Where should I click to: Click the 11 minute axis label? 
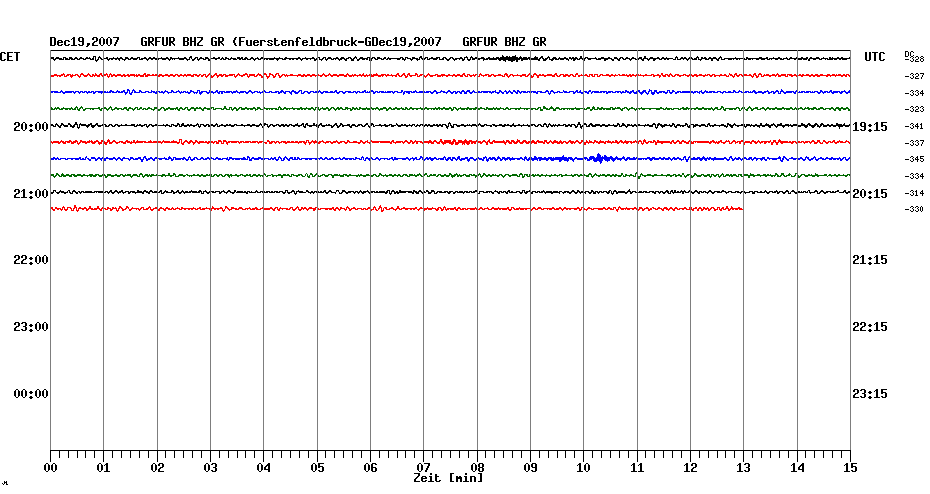coord(637,468)
